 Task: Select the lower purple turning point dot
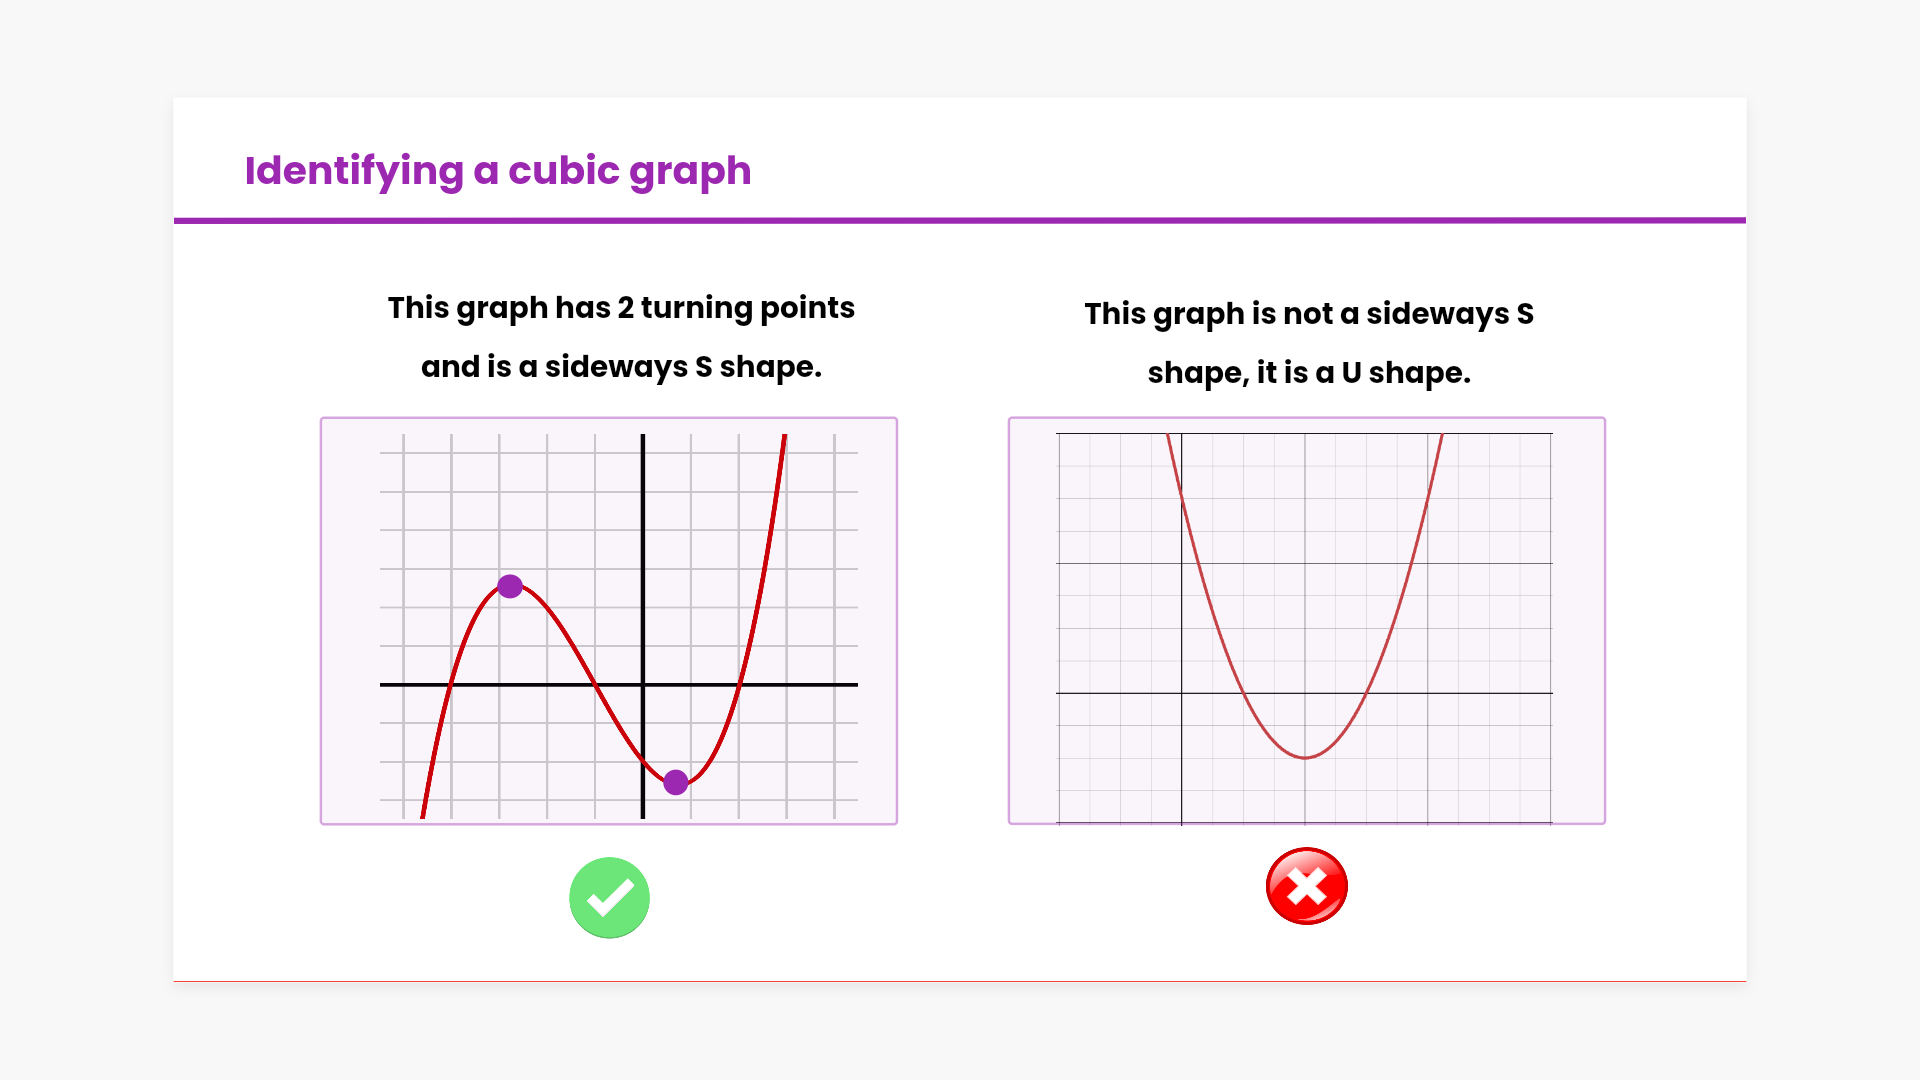(x=676, y=782)
